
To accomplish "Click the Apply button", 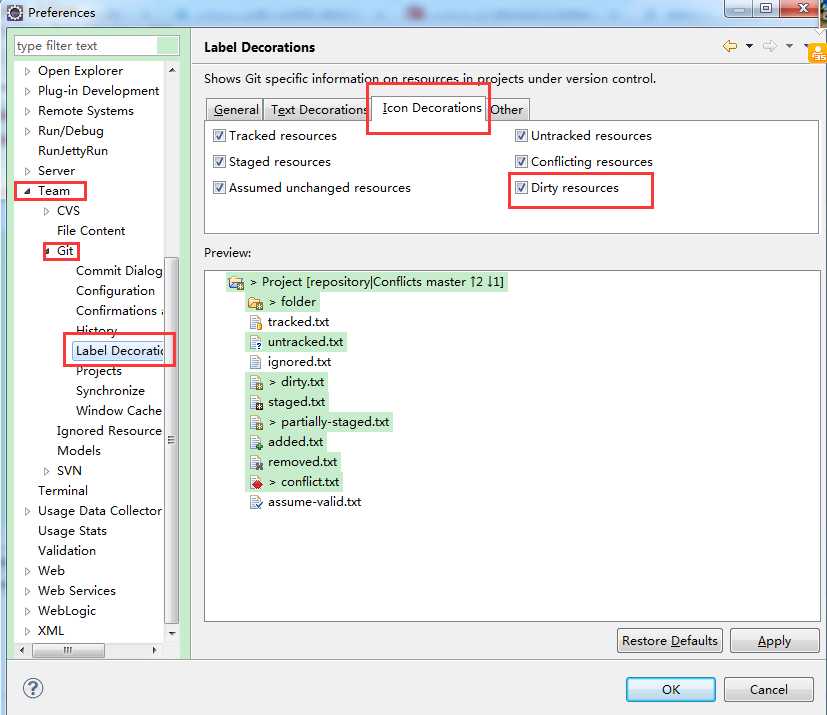I will pyautogui.click(x=774, y=641).
